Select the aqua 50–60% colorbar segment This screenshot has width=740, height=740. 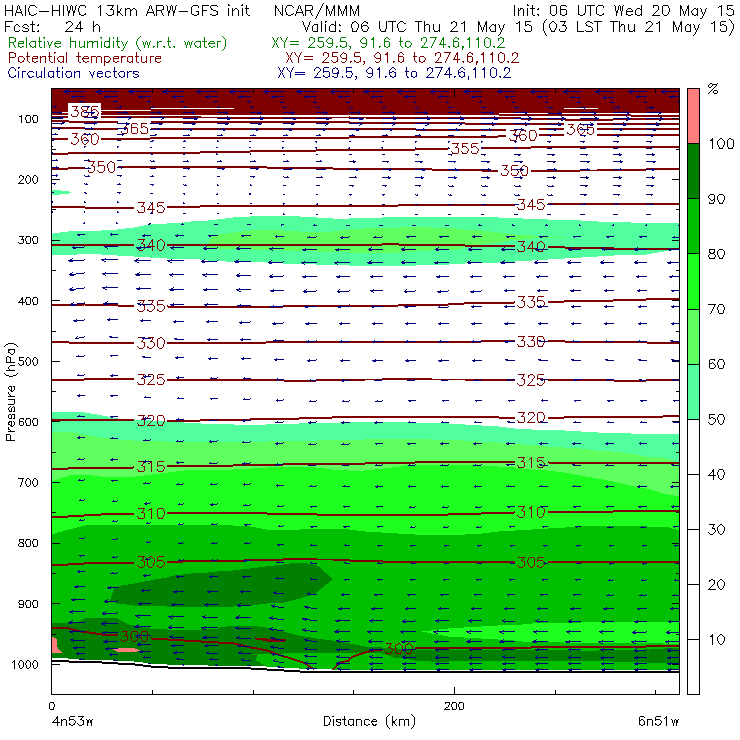(x=693, y=392)
